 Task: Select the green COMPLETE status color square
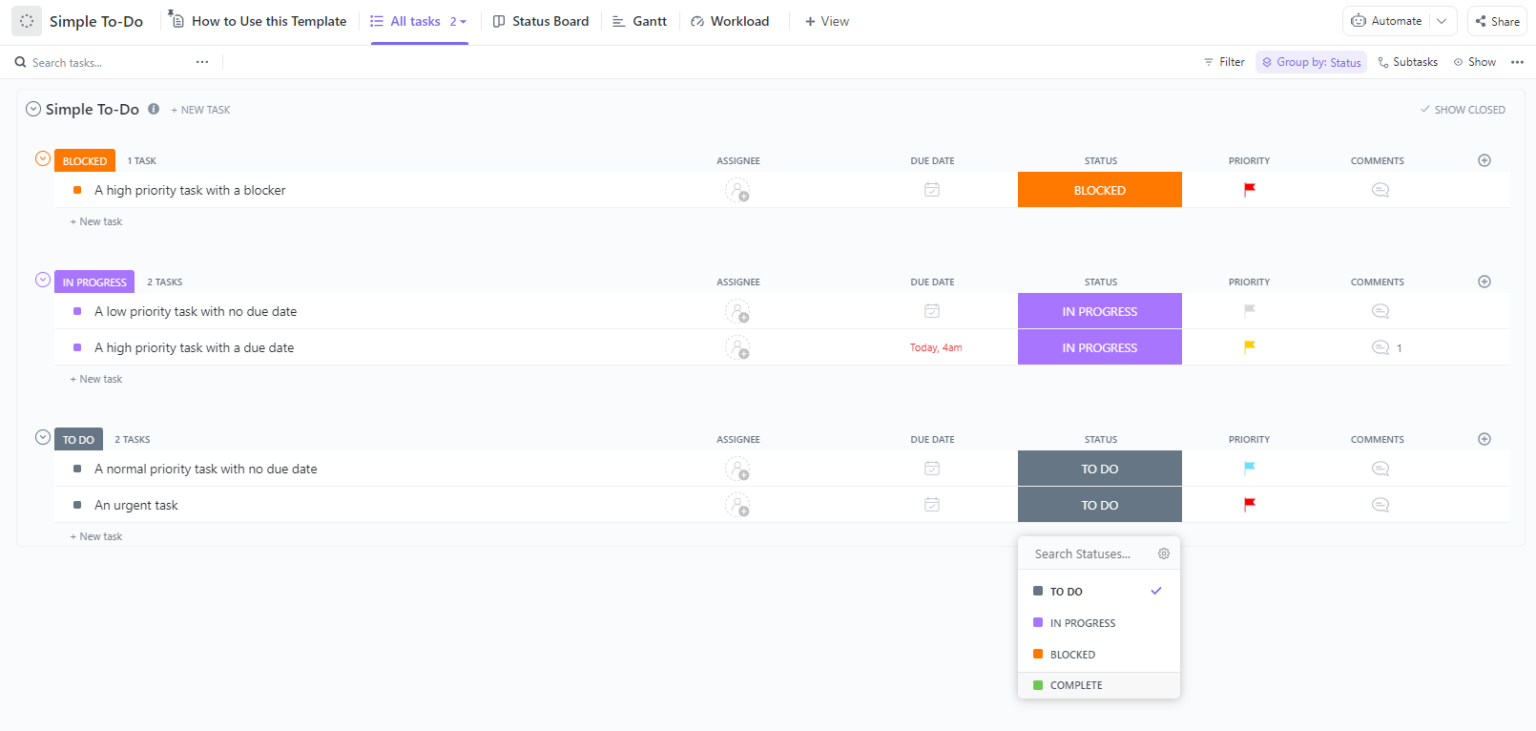1037,685
